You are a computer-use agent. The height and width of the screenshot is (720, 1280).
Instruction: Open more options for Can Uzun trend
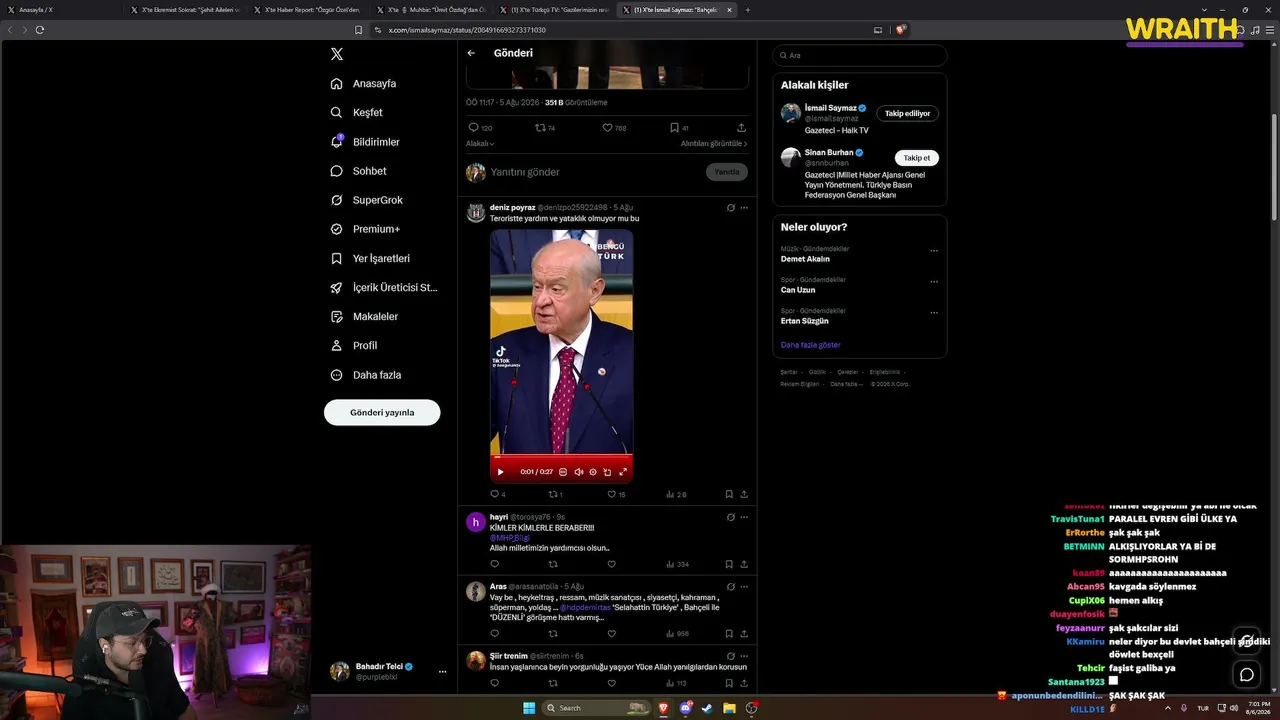click(934, 282)
